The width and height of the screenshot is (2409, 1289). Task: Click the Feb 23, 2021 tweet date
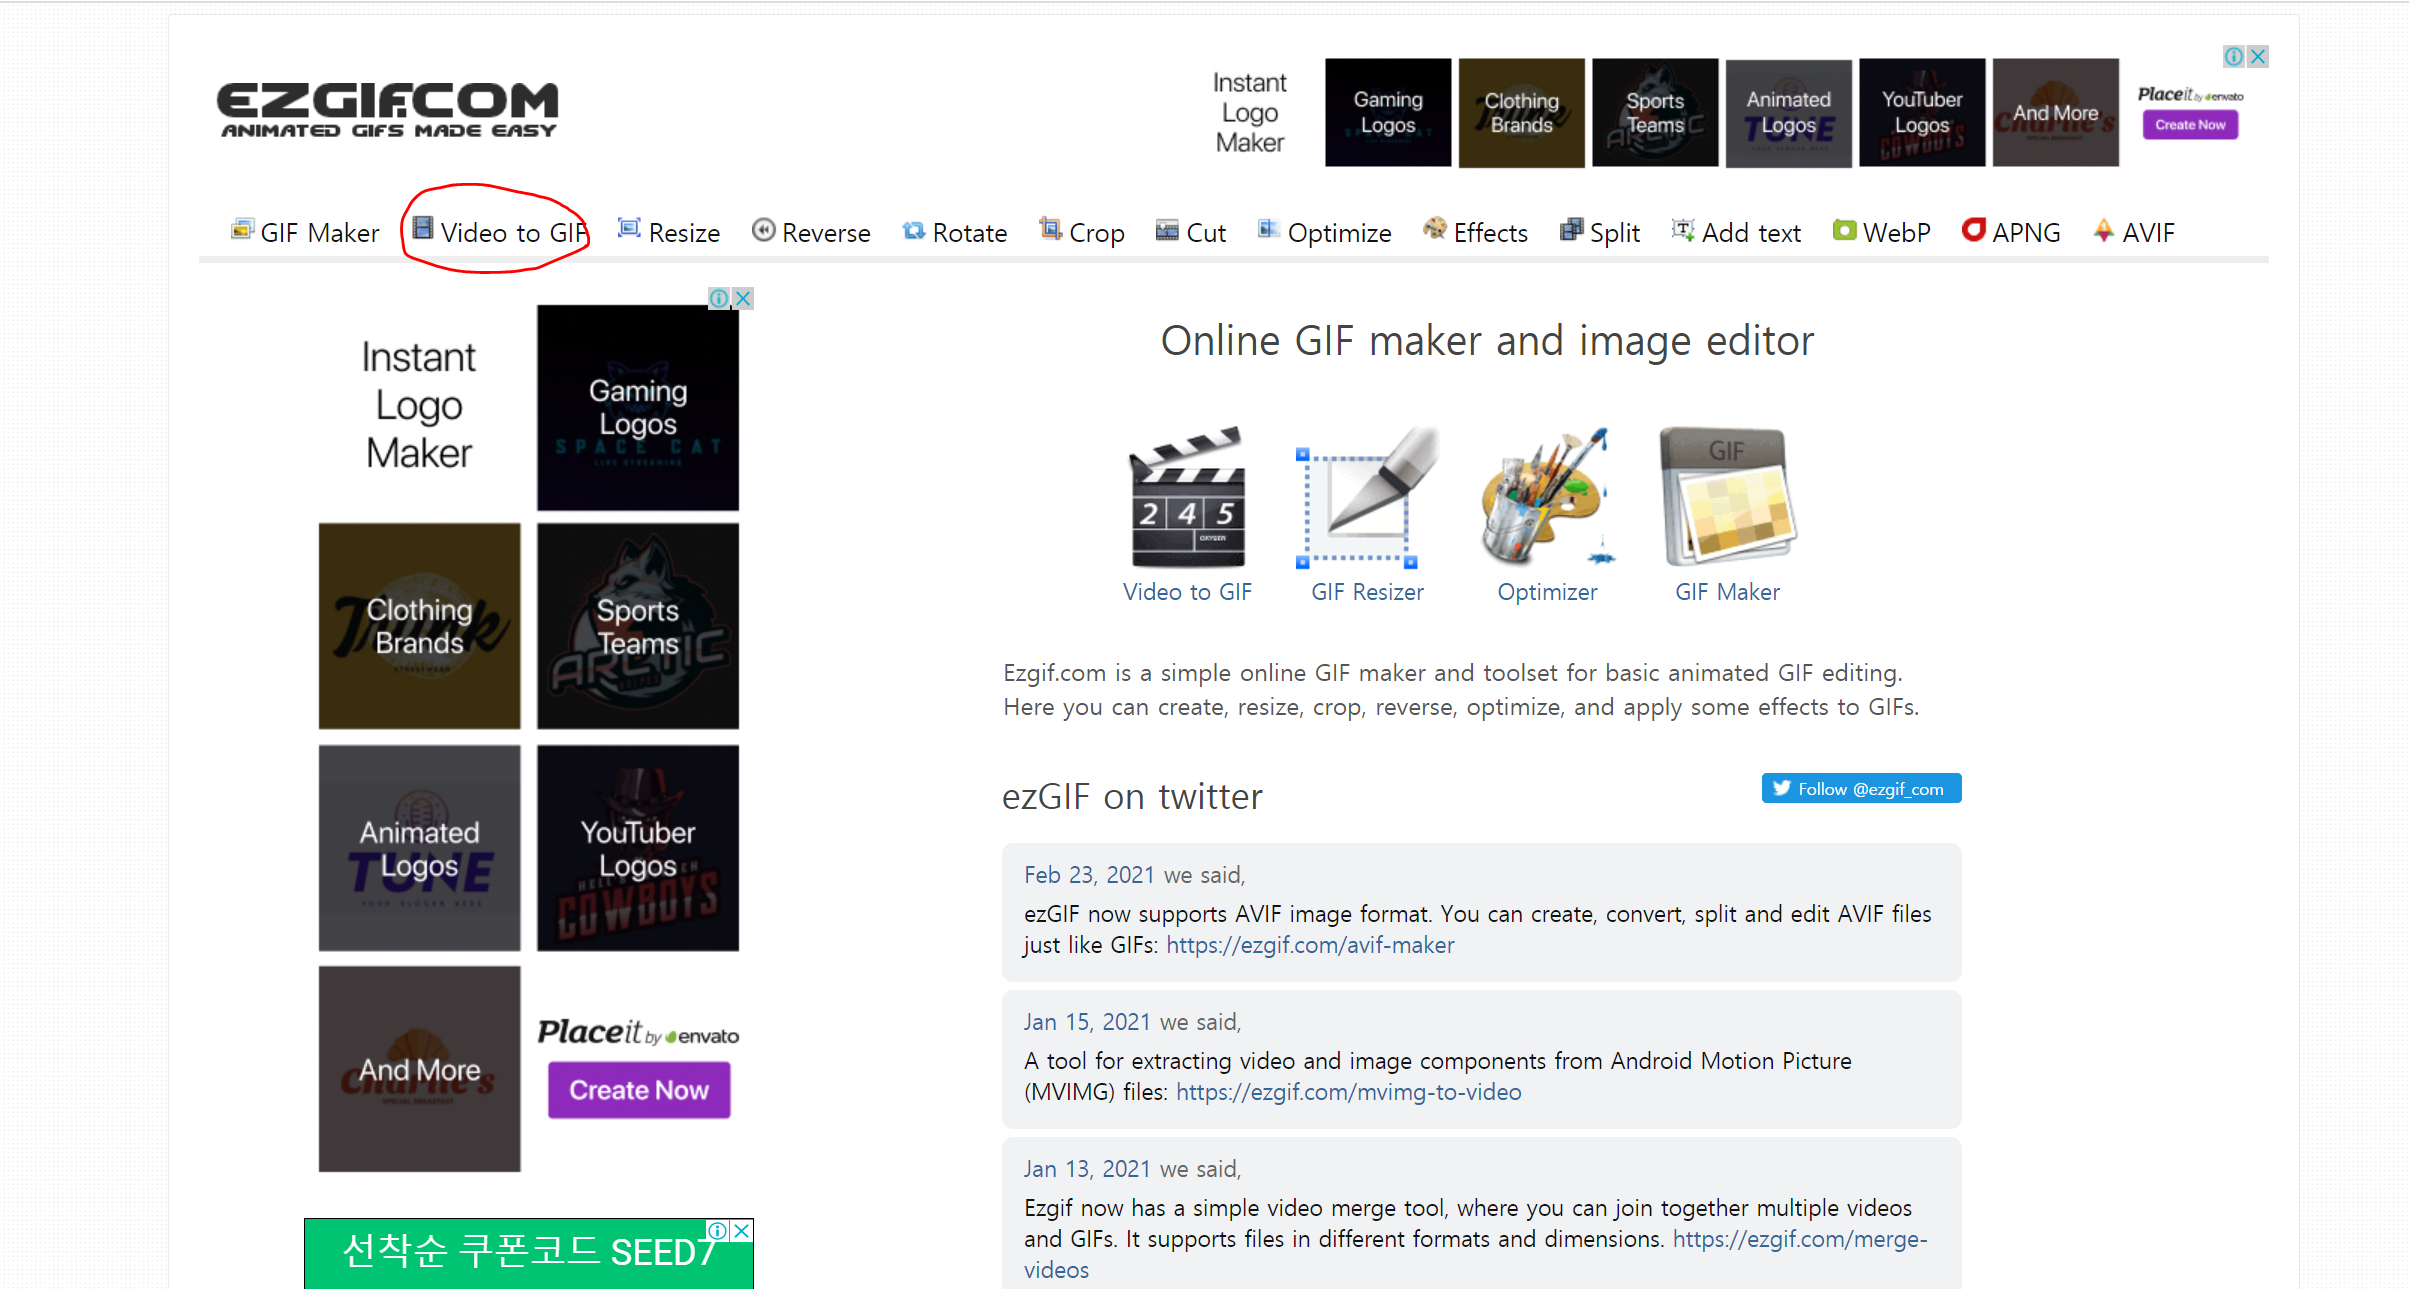coord(1089,875)
